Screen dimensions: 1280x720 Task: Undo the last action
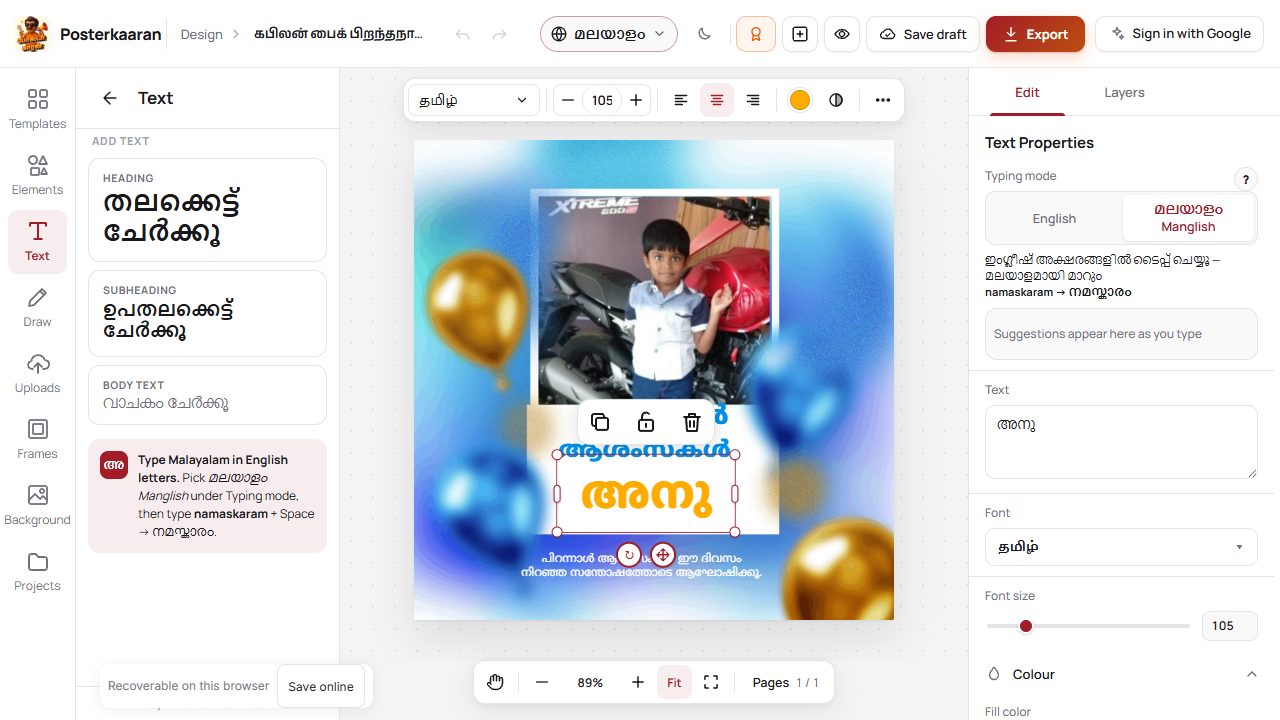(x=462, y=34)
